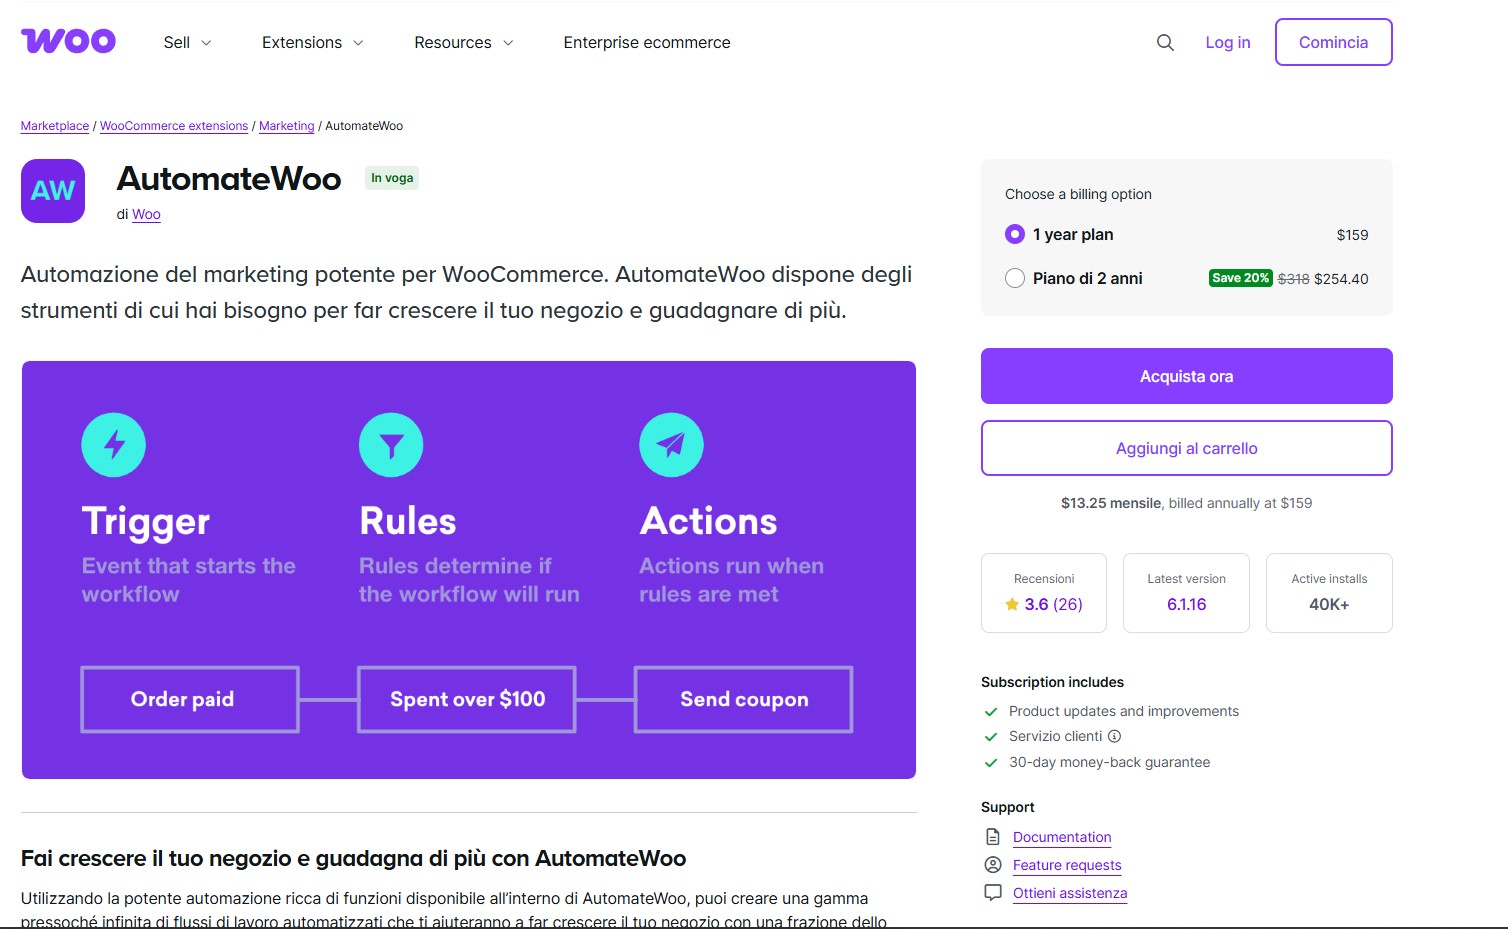
Task: Click the Active installs 40K+ card
Action: point(1329,593)
